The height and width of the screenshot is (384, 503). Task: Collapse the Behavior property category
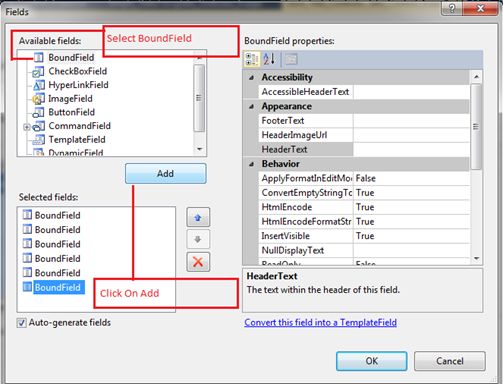click(x=252, y=164)
